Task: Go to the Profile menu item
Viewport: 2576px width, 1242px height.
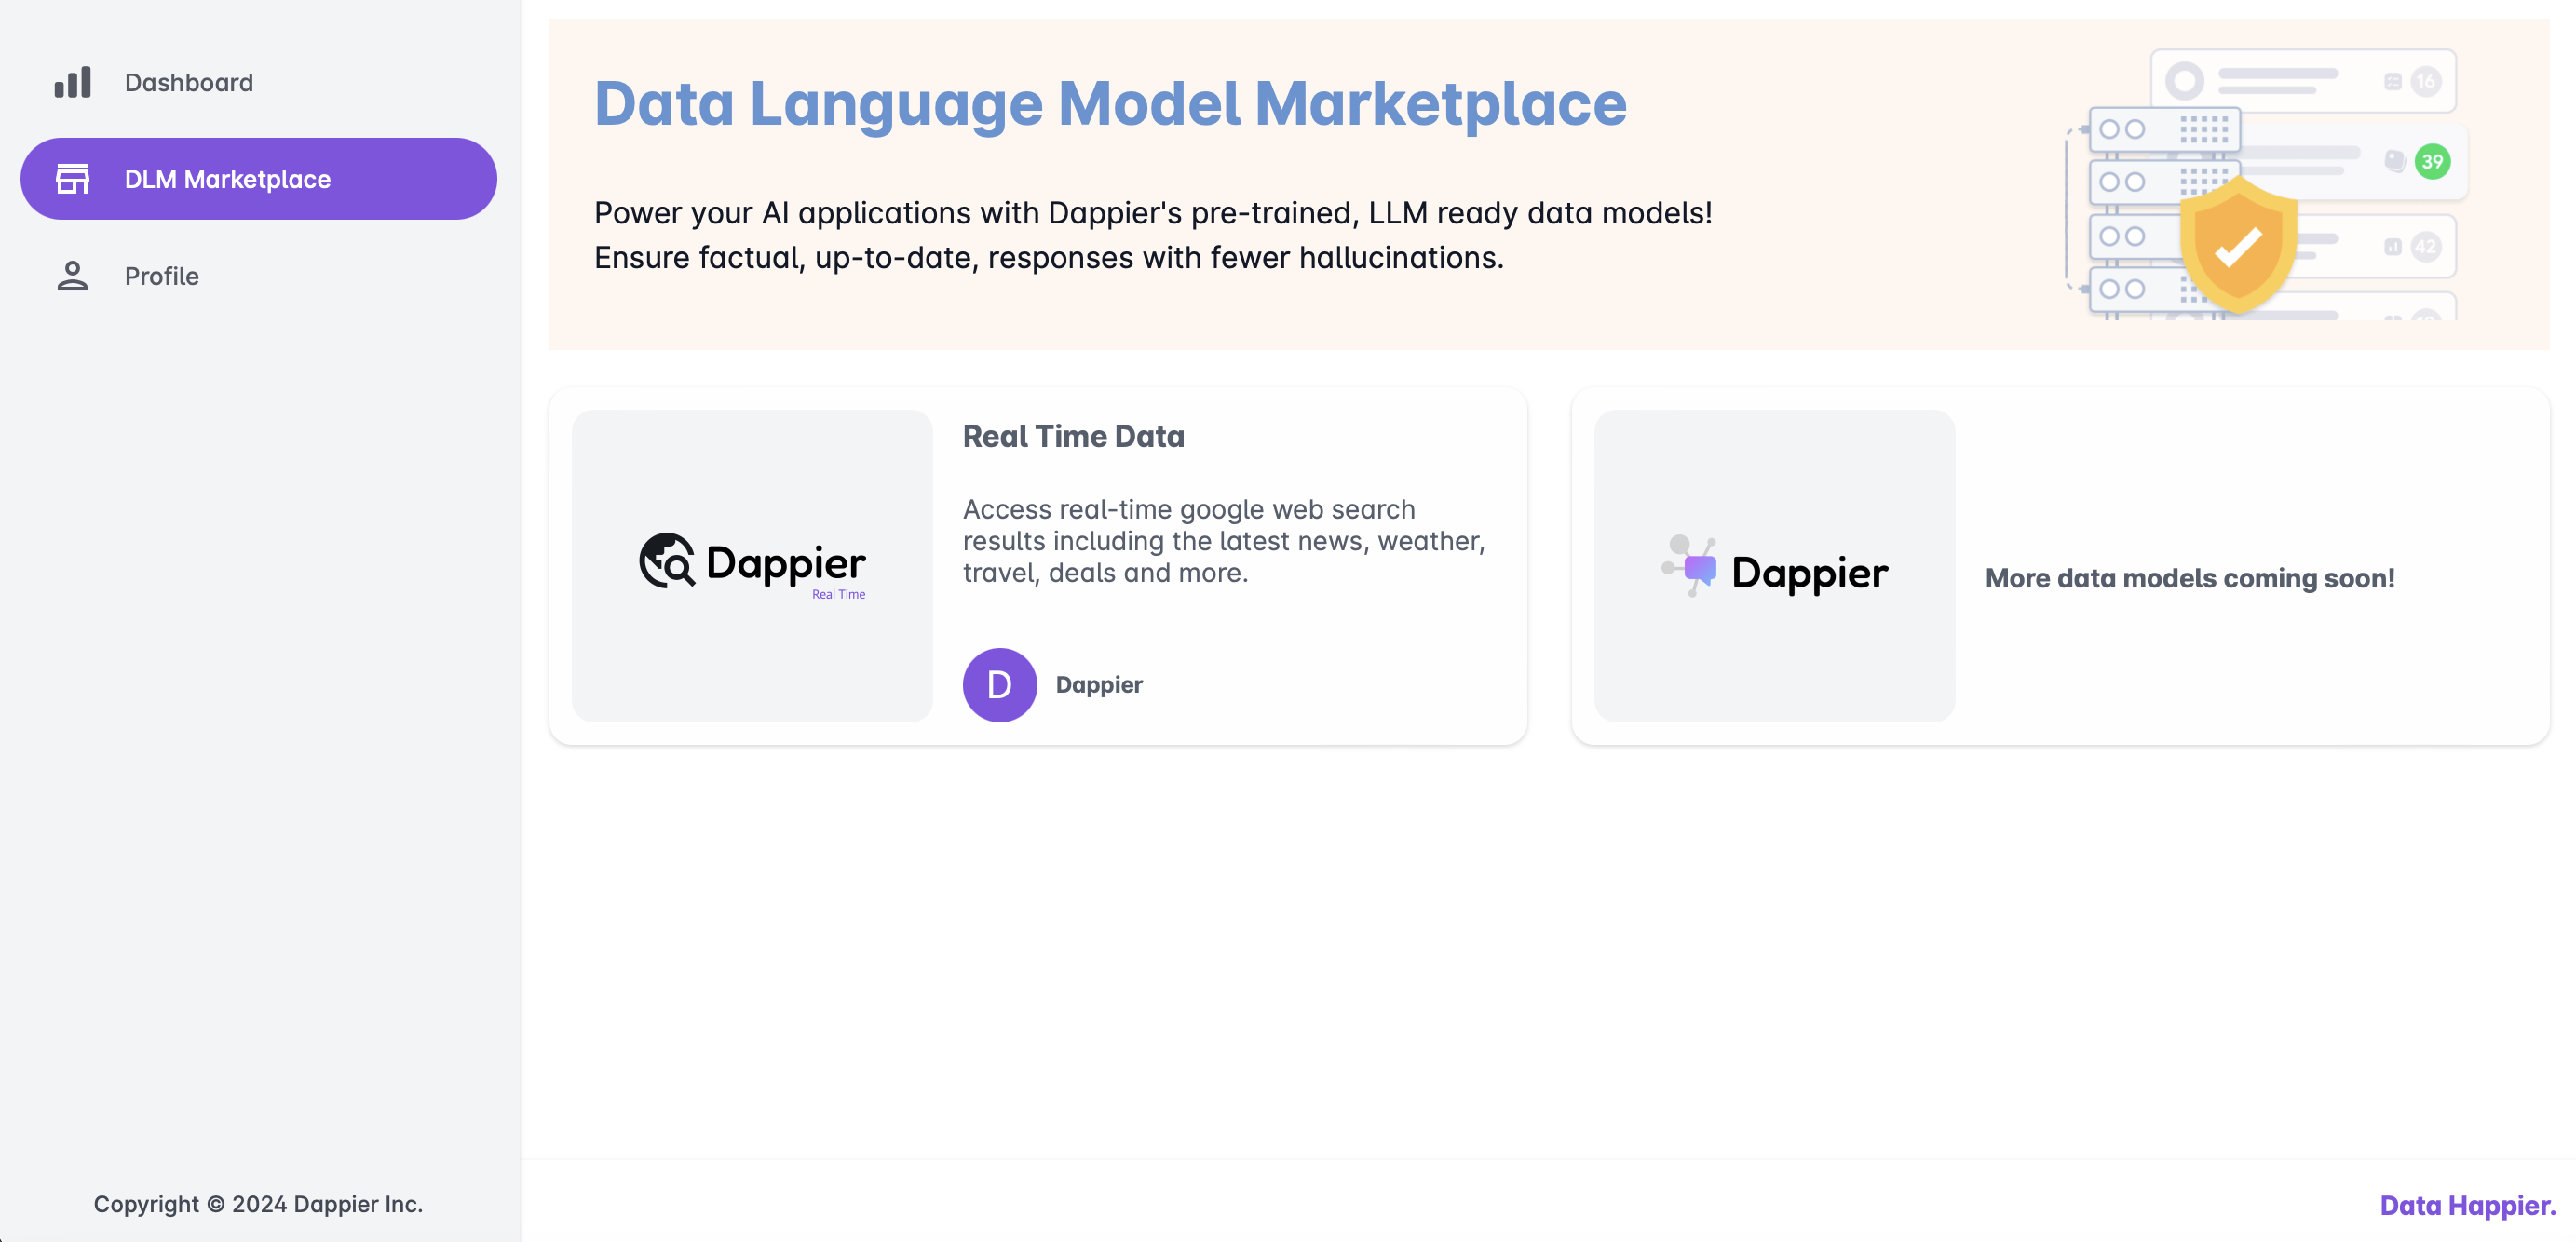Action: (x=161, y=276)
